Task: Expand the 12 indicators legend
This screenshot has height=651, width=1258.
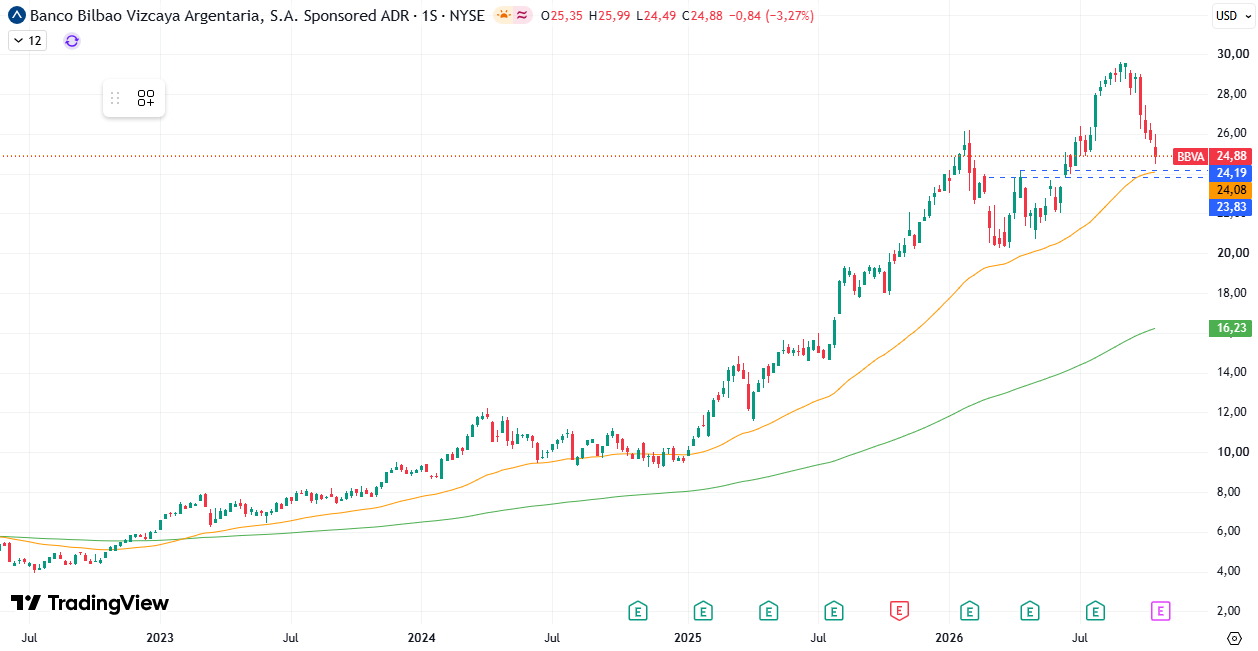Action: [x=27, y=41]
